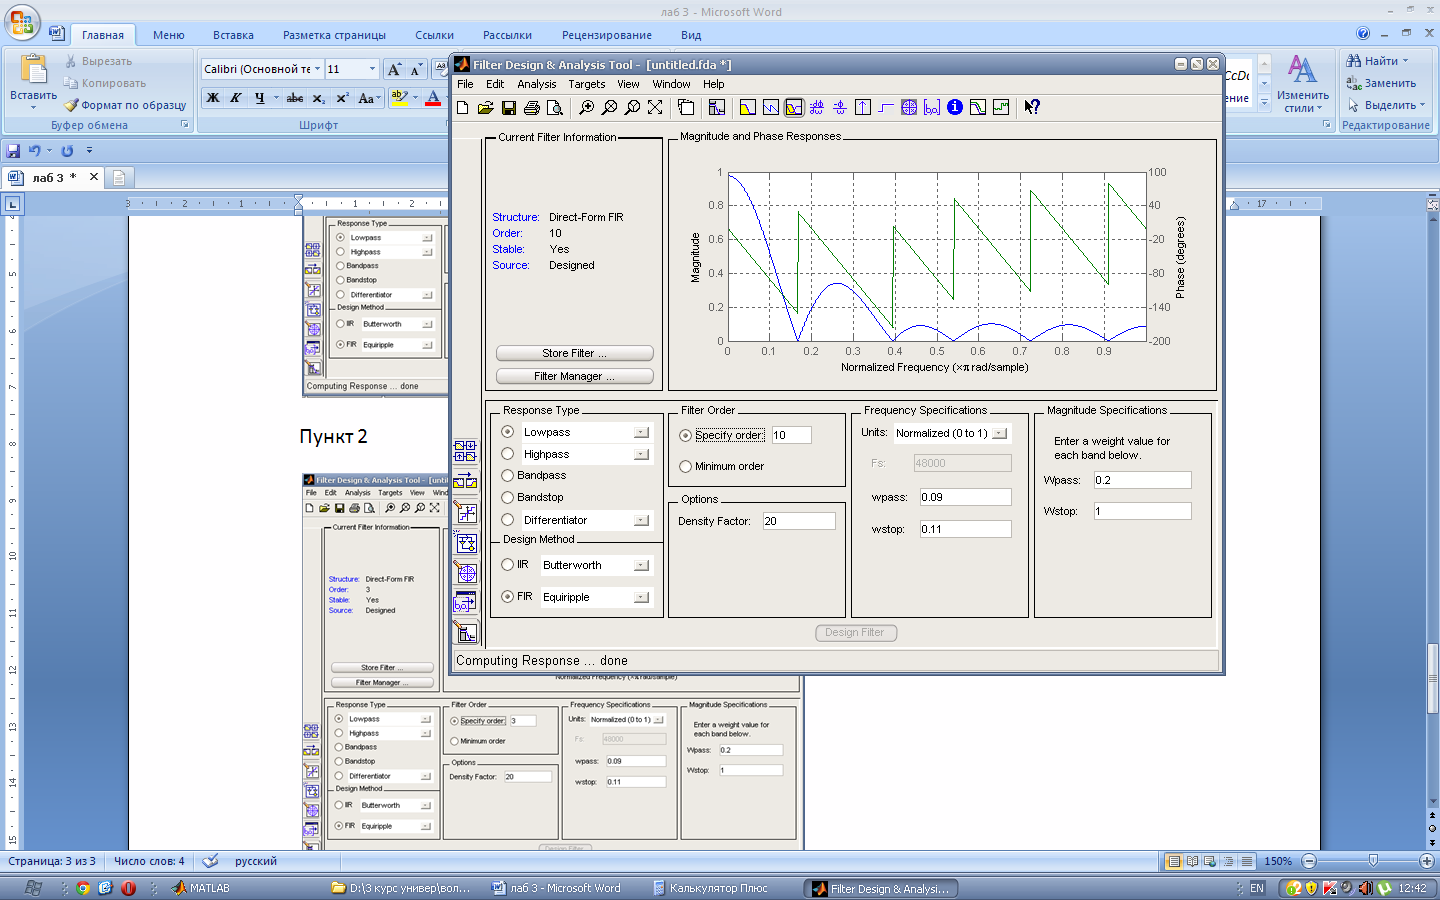Select the Zoom In magnifier tool
Screen dimensions: 1440x900
(587, 107)
